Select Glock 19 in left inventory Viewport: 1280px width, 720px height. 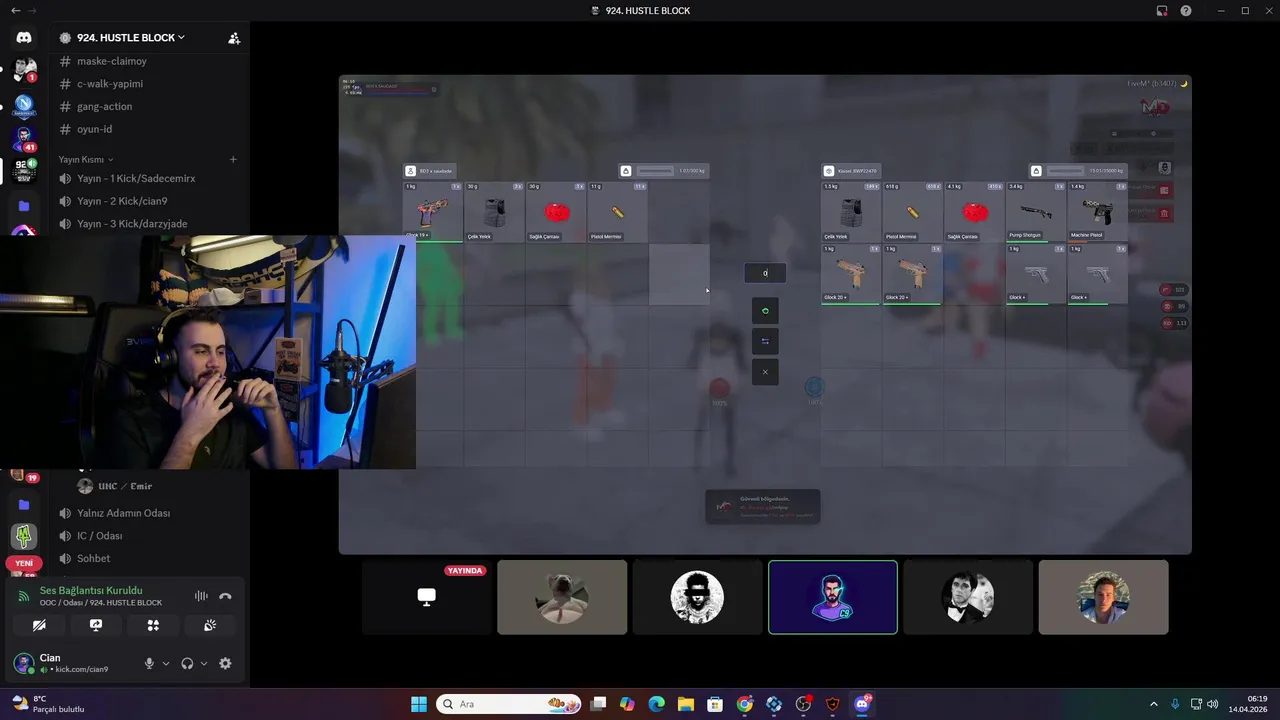(x=433, y=212)
